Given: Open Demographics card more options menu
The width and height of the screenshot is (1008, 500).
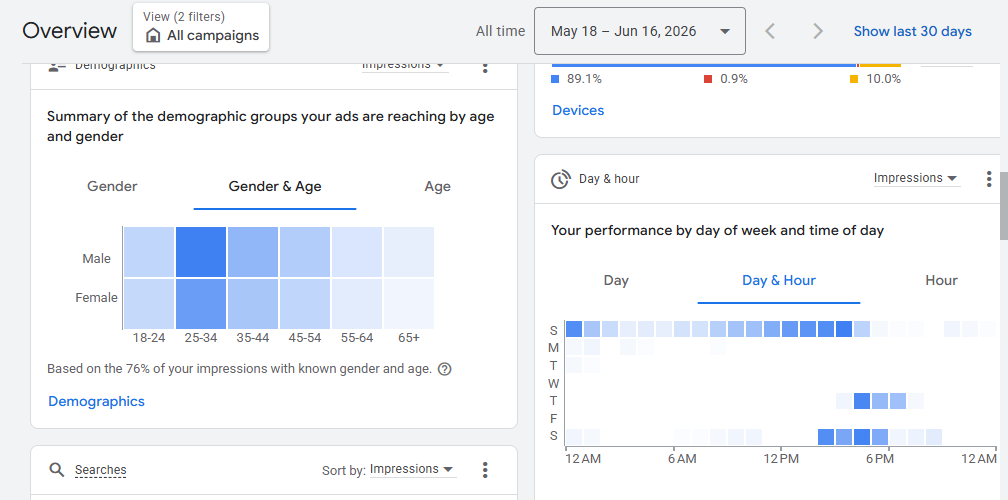Looking at the screenshot, I should click(x=485, y=66).
